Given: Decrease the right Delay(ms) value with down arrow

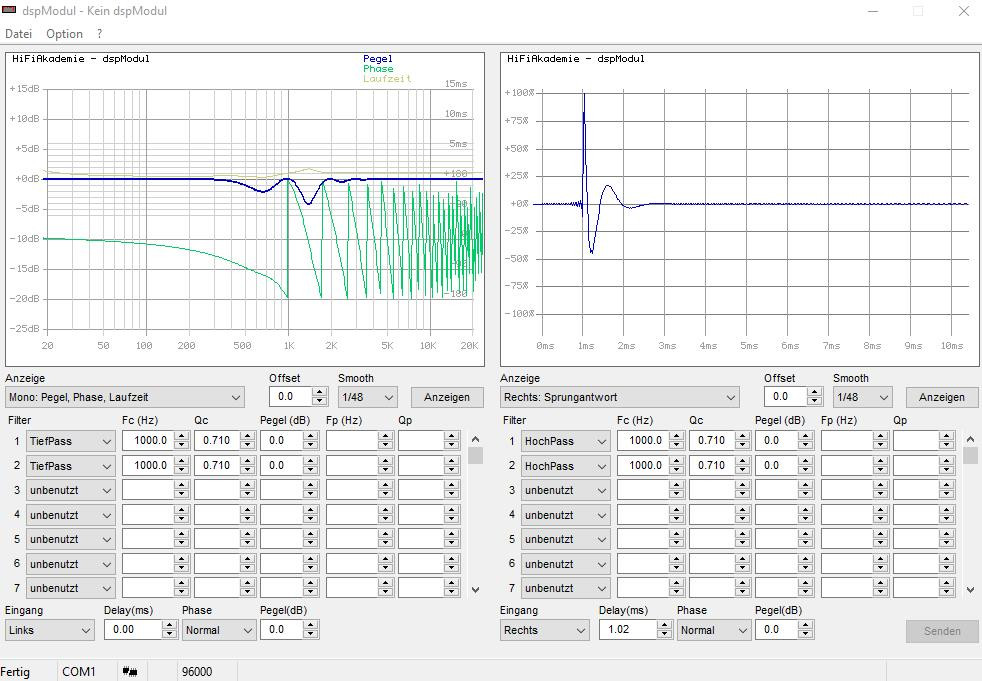Looking at the screenshot, I should 664,634.
